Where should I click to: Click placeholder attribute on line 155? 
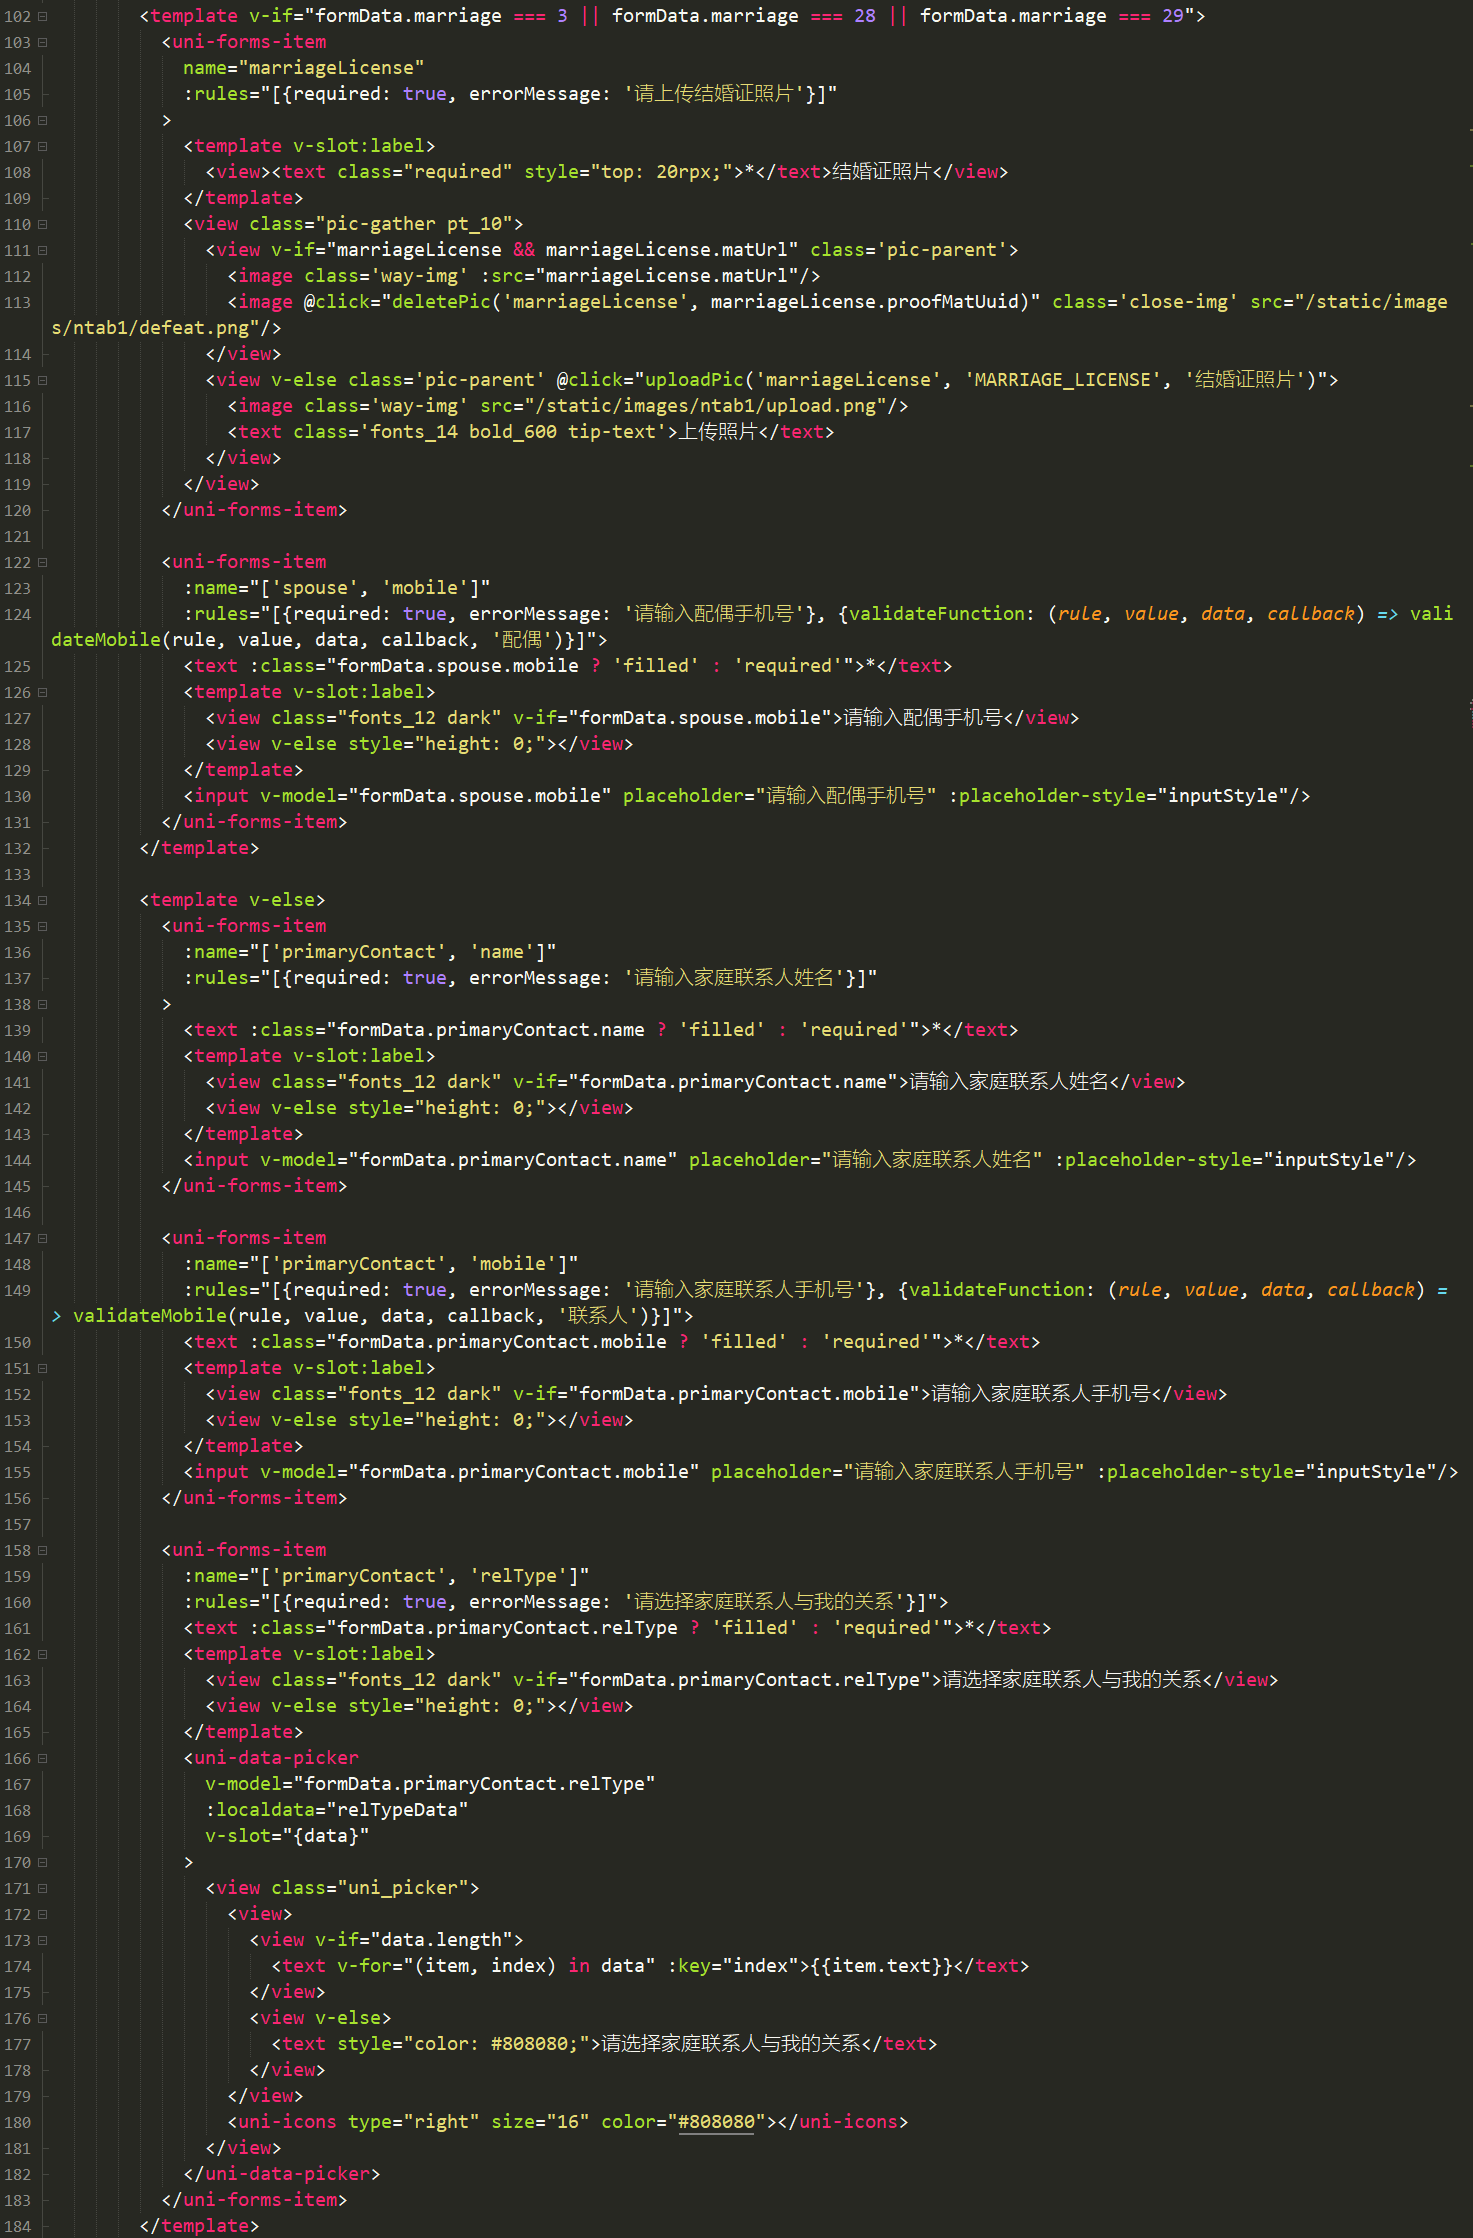click(771, 1472)
